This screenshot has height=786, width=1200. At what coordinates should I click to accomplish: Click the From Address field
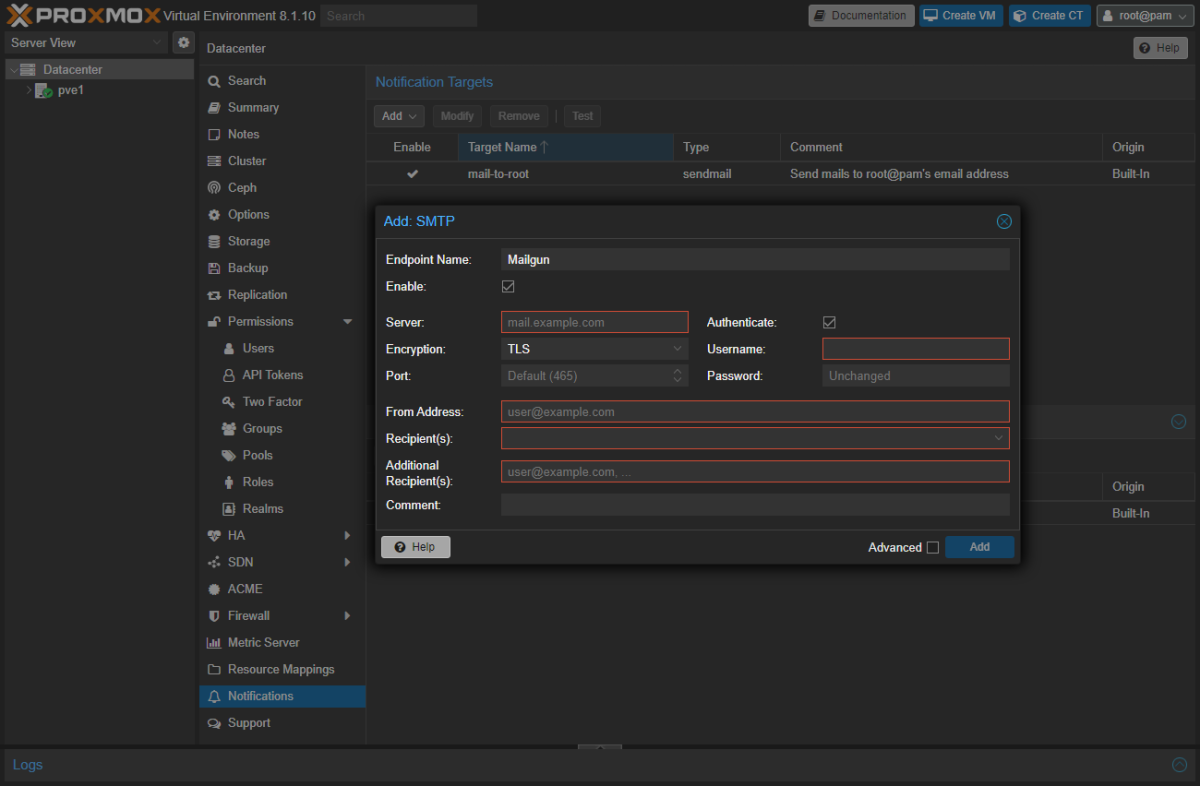[x=755, y=412]
